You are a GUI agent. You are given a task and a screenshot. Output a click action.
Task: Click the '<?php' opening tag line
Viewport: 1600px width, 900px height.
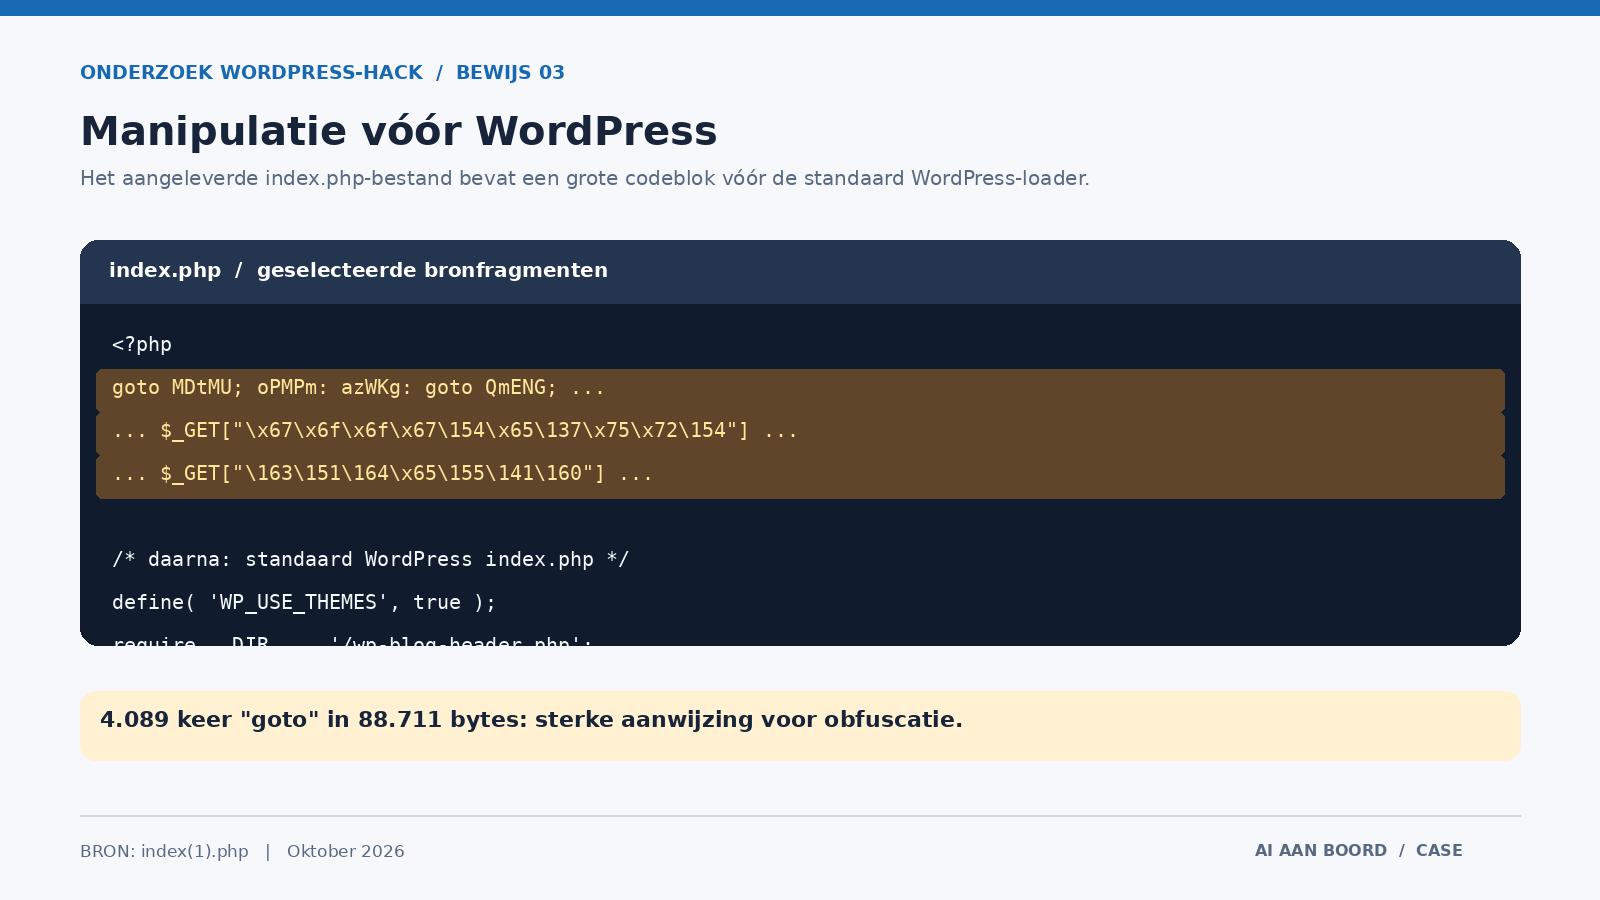pyautogui.click(x=142, y=344)
